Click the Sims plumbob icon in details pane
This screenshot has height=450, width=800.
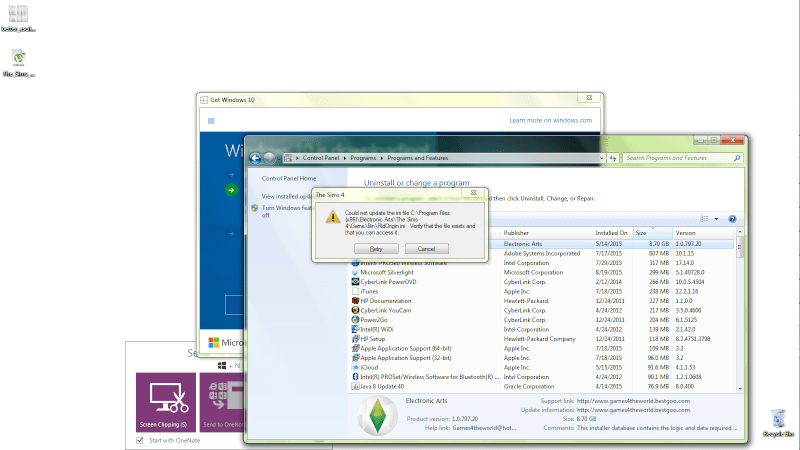click(377, 416)
